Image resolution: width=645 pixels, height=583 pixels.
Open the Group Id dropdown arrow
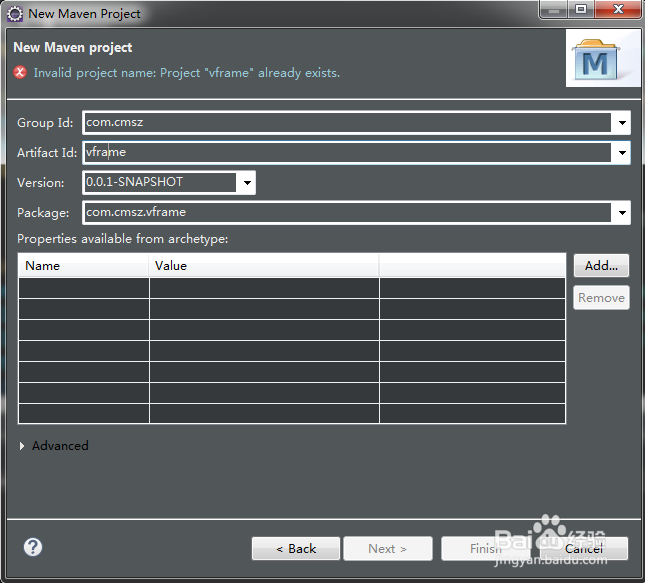point(622,123)
